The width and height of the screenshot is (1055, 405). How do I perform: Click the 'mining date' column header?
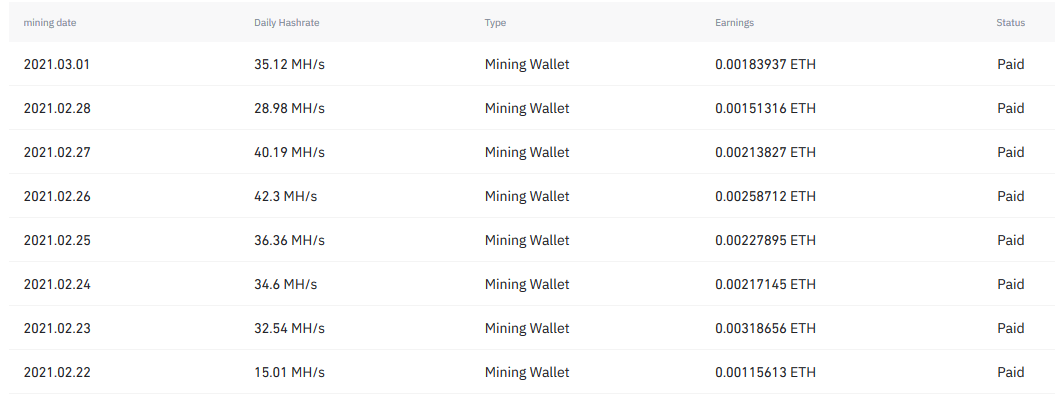[50, 23]
